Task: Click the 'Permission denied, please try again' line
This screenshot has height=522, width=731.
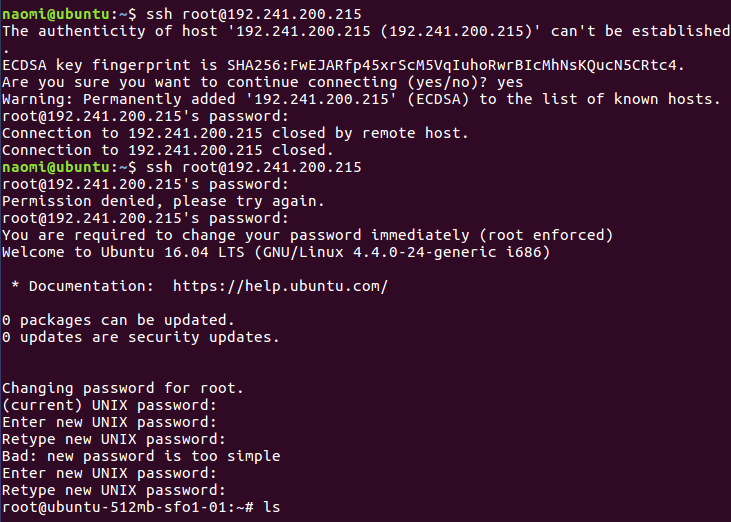Action: tap(163, 201)
